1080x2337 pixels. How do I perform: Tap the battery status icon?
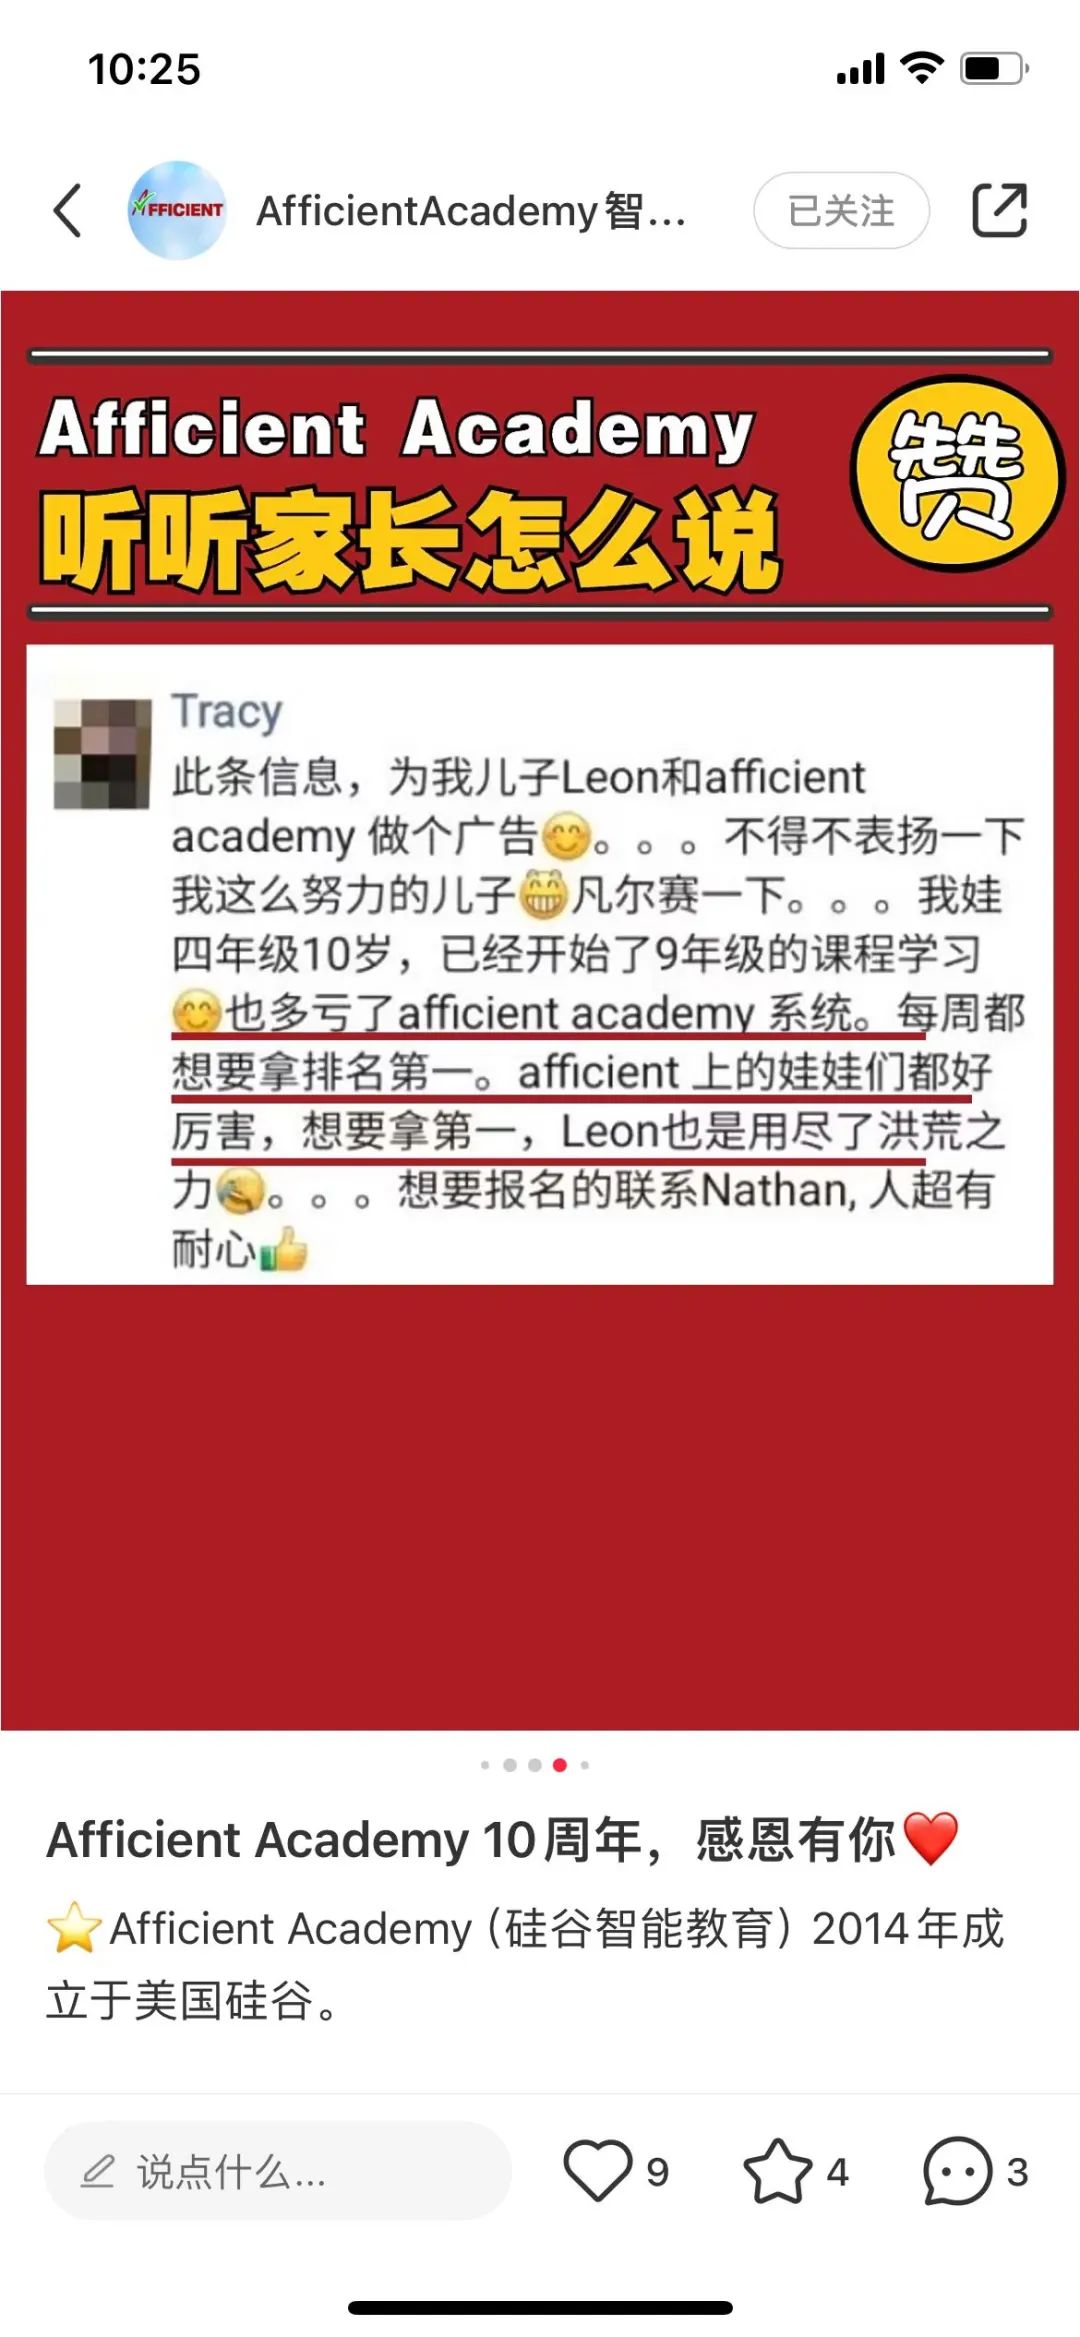994,69
